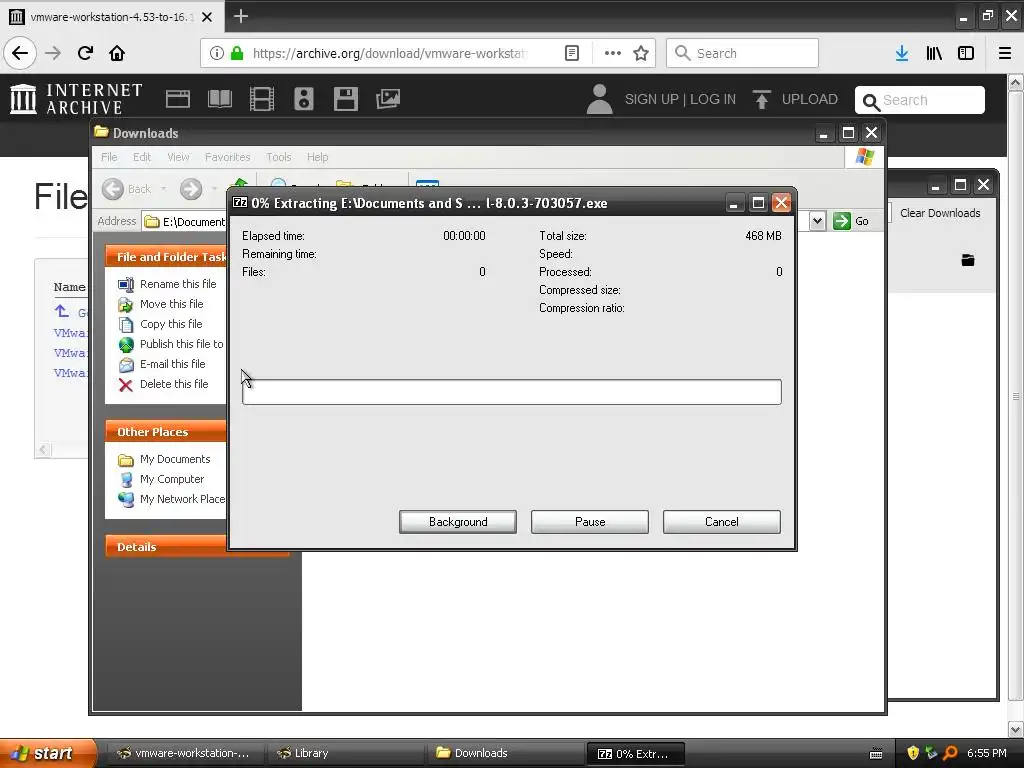Open the View menu in Downloads window
This screenshot has height=768, width=1024.
click(x=178, y=157)
